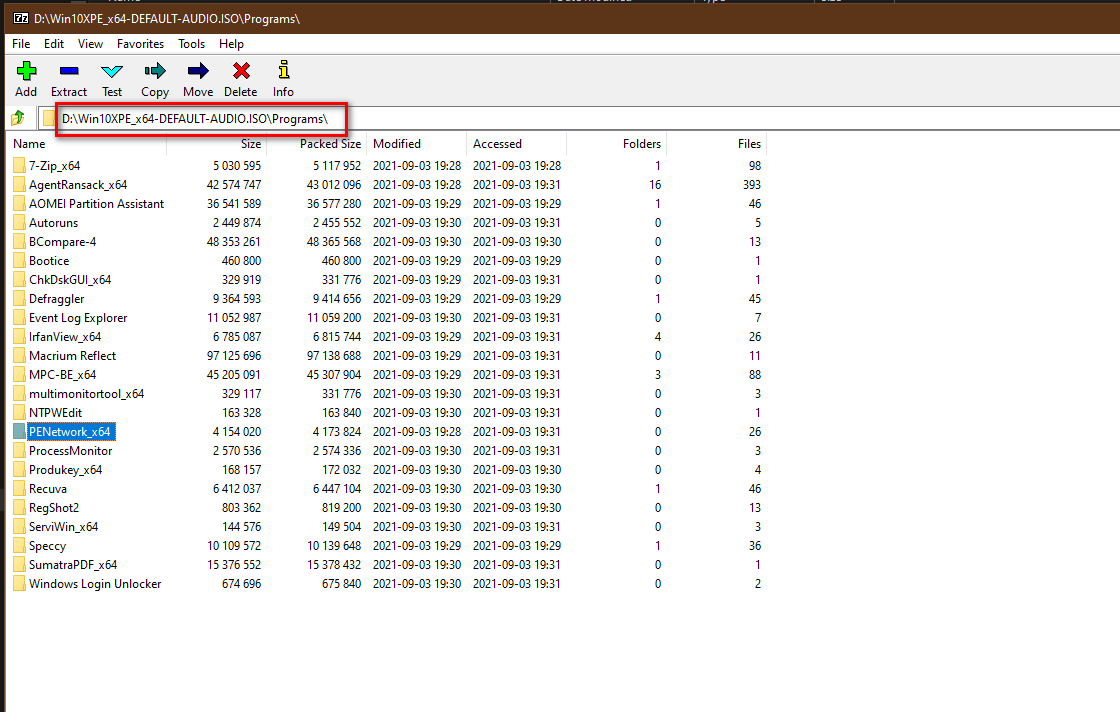Go up one folder level icon
The width and height of the screenshot is (1120, 712).
tap(18, 118)
